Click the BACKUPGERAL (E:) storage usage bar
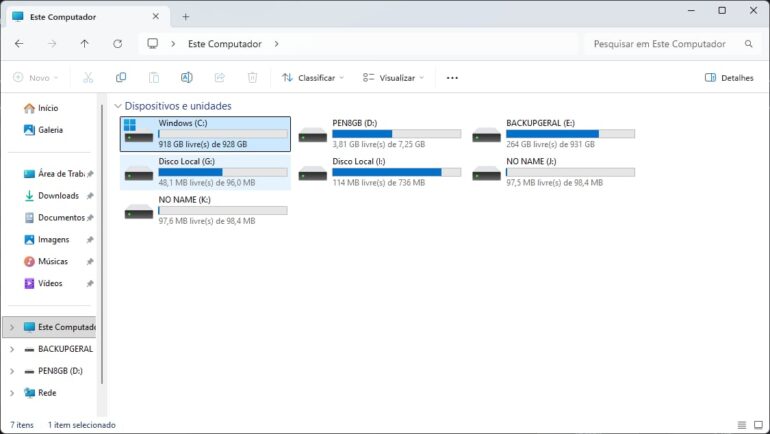770x434 pixels. 571,134
